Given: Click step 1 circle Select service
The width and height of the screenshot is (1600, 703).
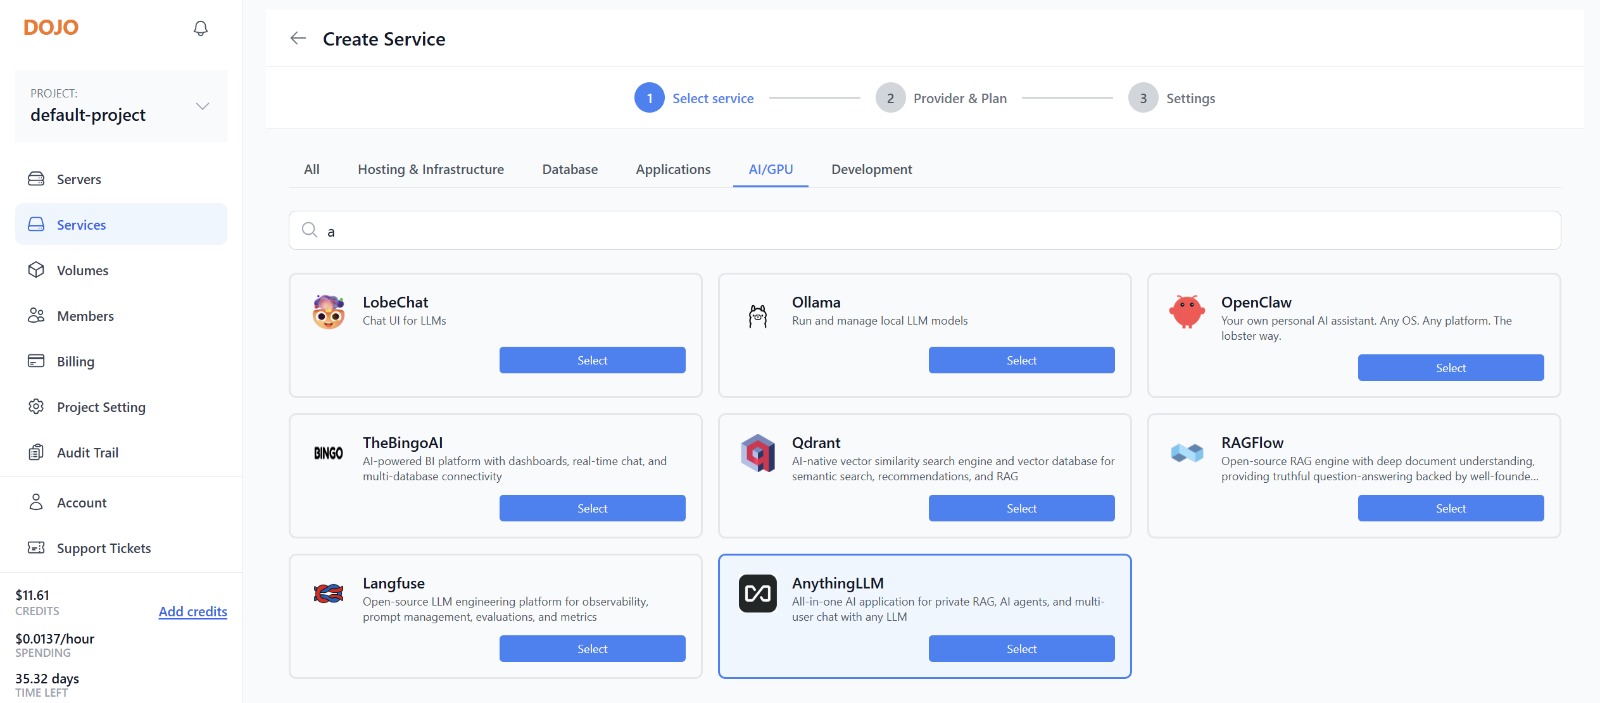Looking at the screenshot, I should [649, 98].
